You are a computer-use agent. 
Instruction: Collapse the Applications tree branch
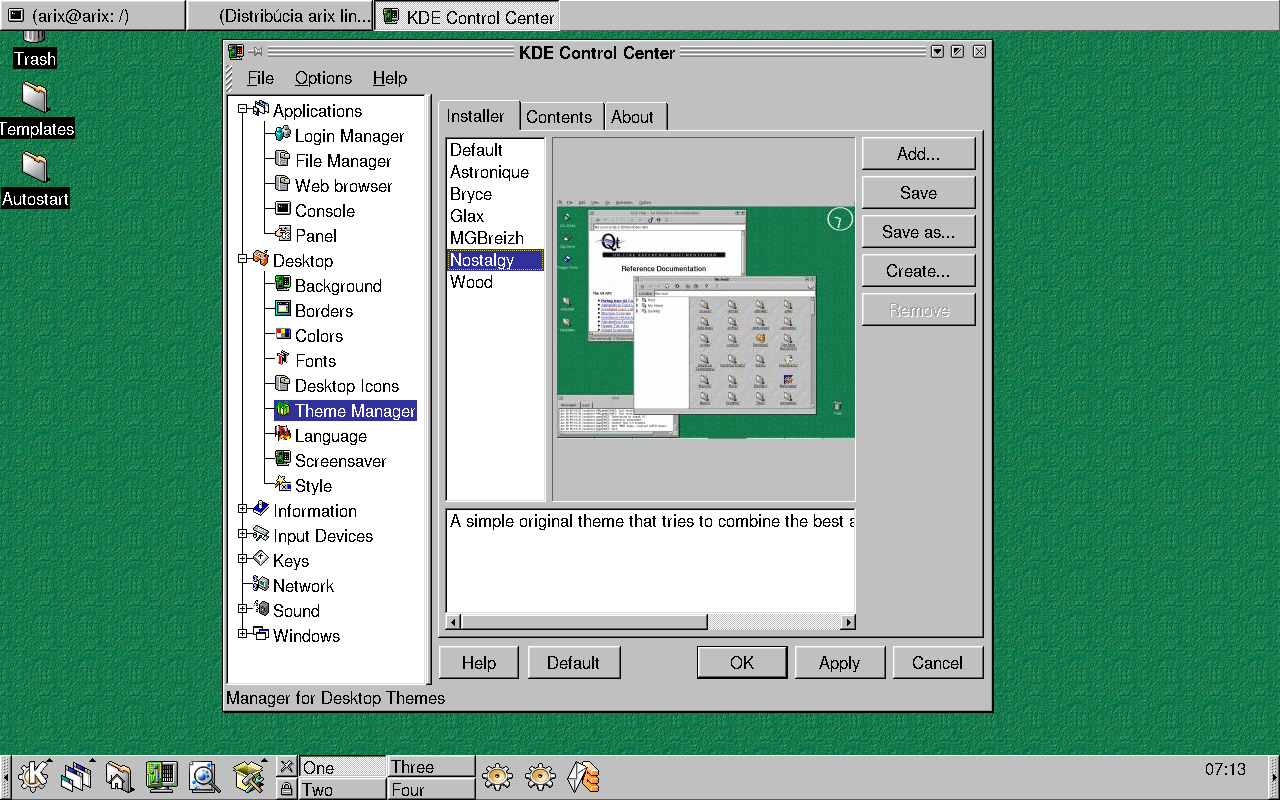(x=242, y=109)
